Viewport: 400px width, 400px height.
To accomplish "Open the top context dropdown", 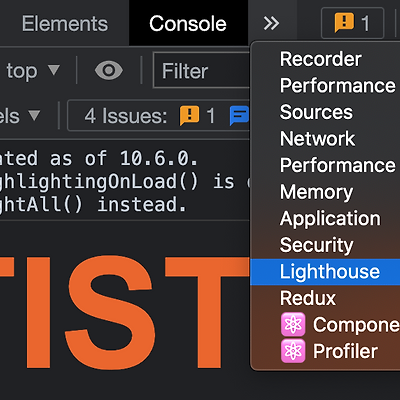I will click(x=32, y=71).
